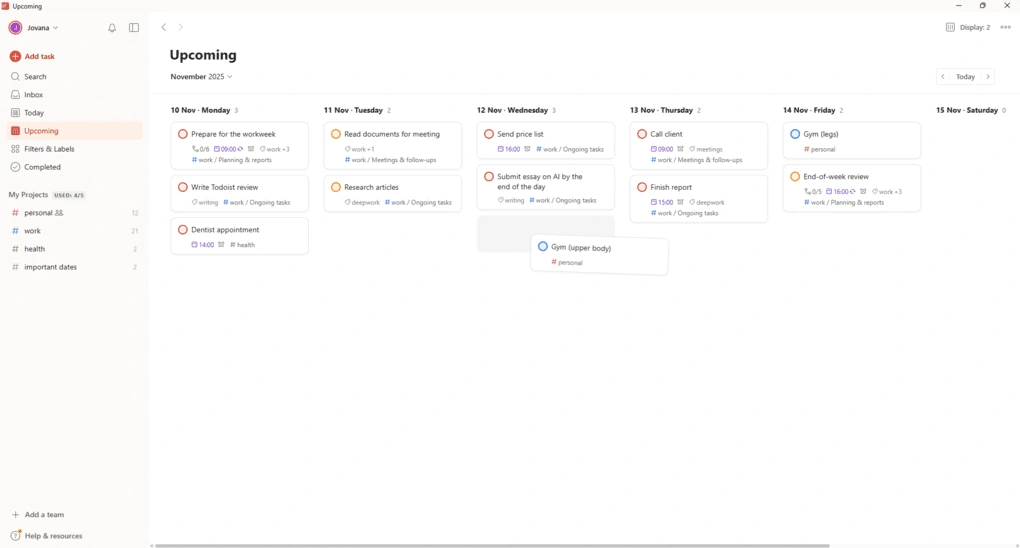Screen dimensions: 1020x548
Task: Open the three-dot more options menu
Action: 1006,27
